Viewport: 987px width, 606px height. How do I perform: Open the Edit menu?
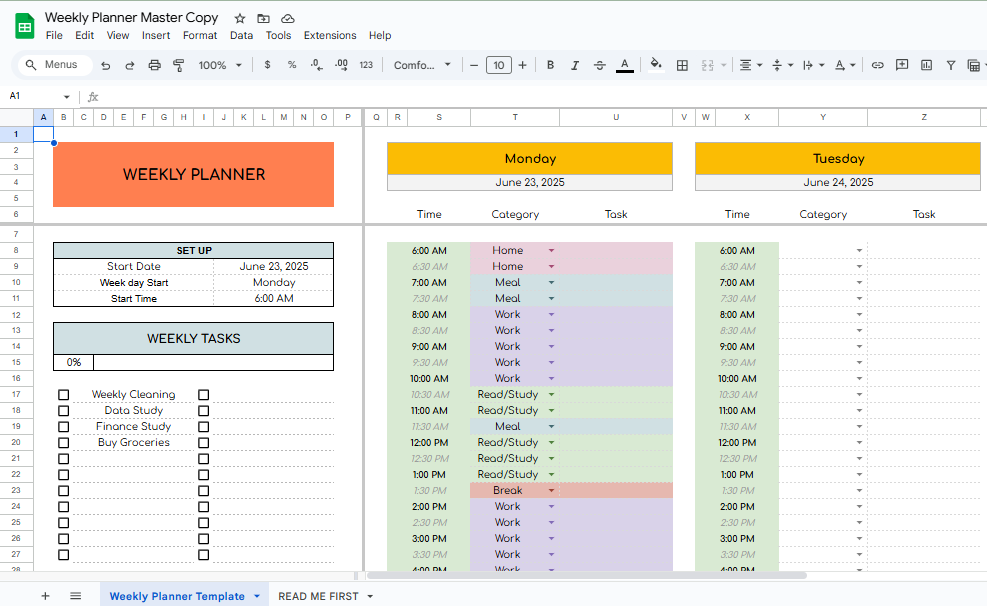point(84,35)
